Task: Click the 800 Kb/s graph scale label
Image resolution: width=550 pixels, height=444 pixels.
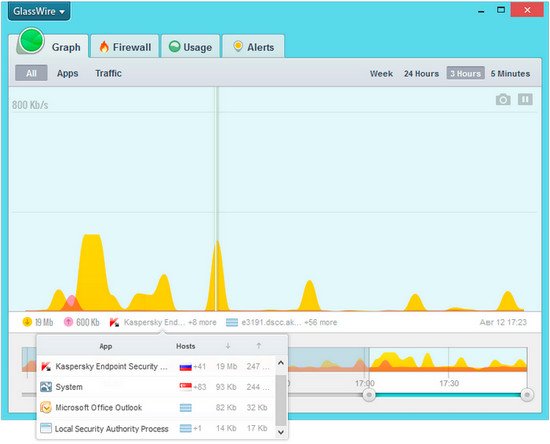Action: pos(30,105)
